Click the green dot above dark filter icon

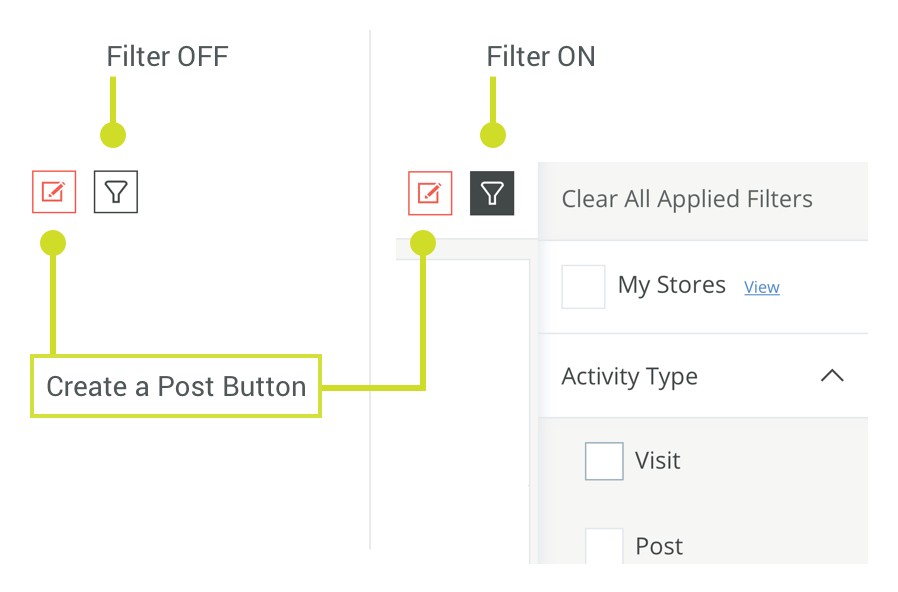point(493,135)
